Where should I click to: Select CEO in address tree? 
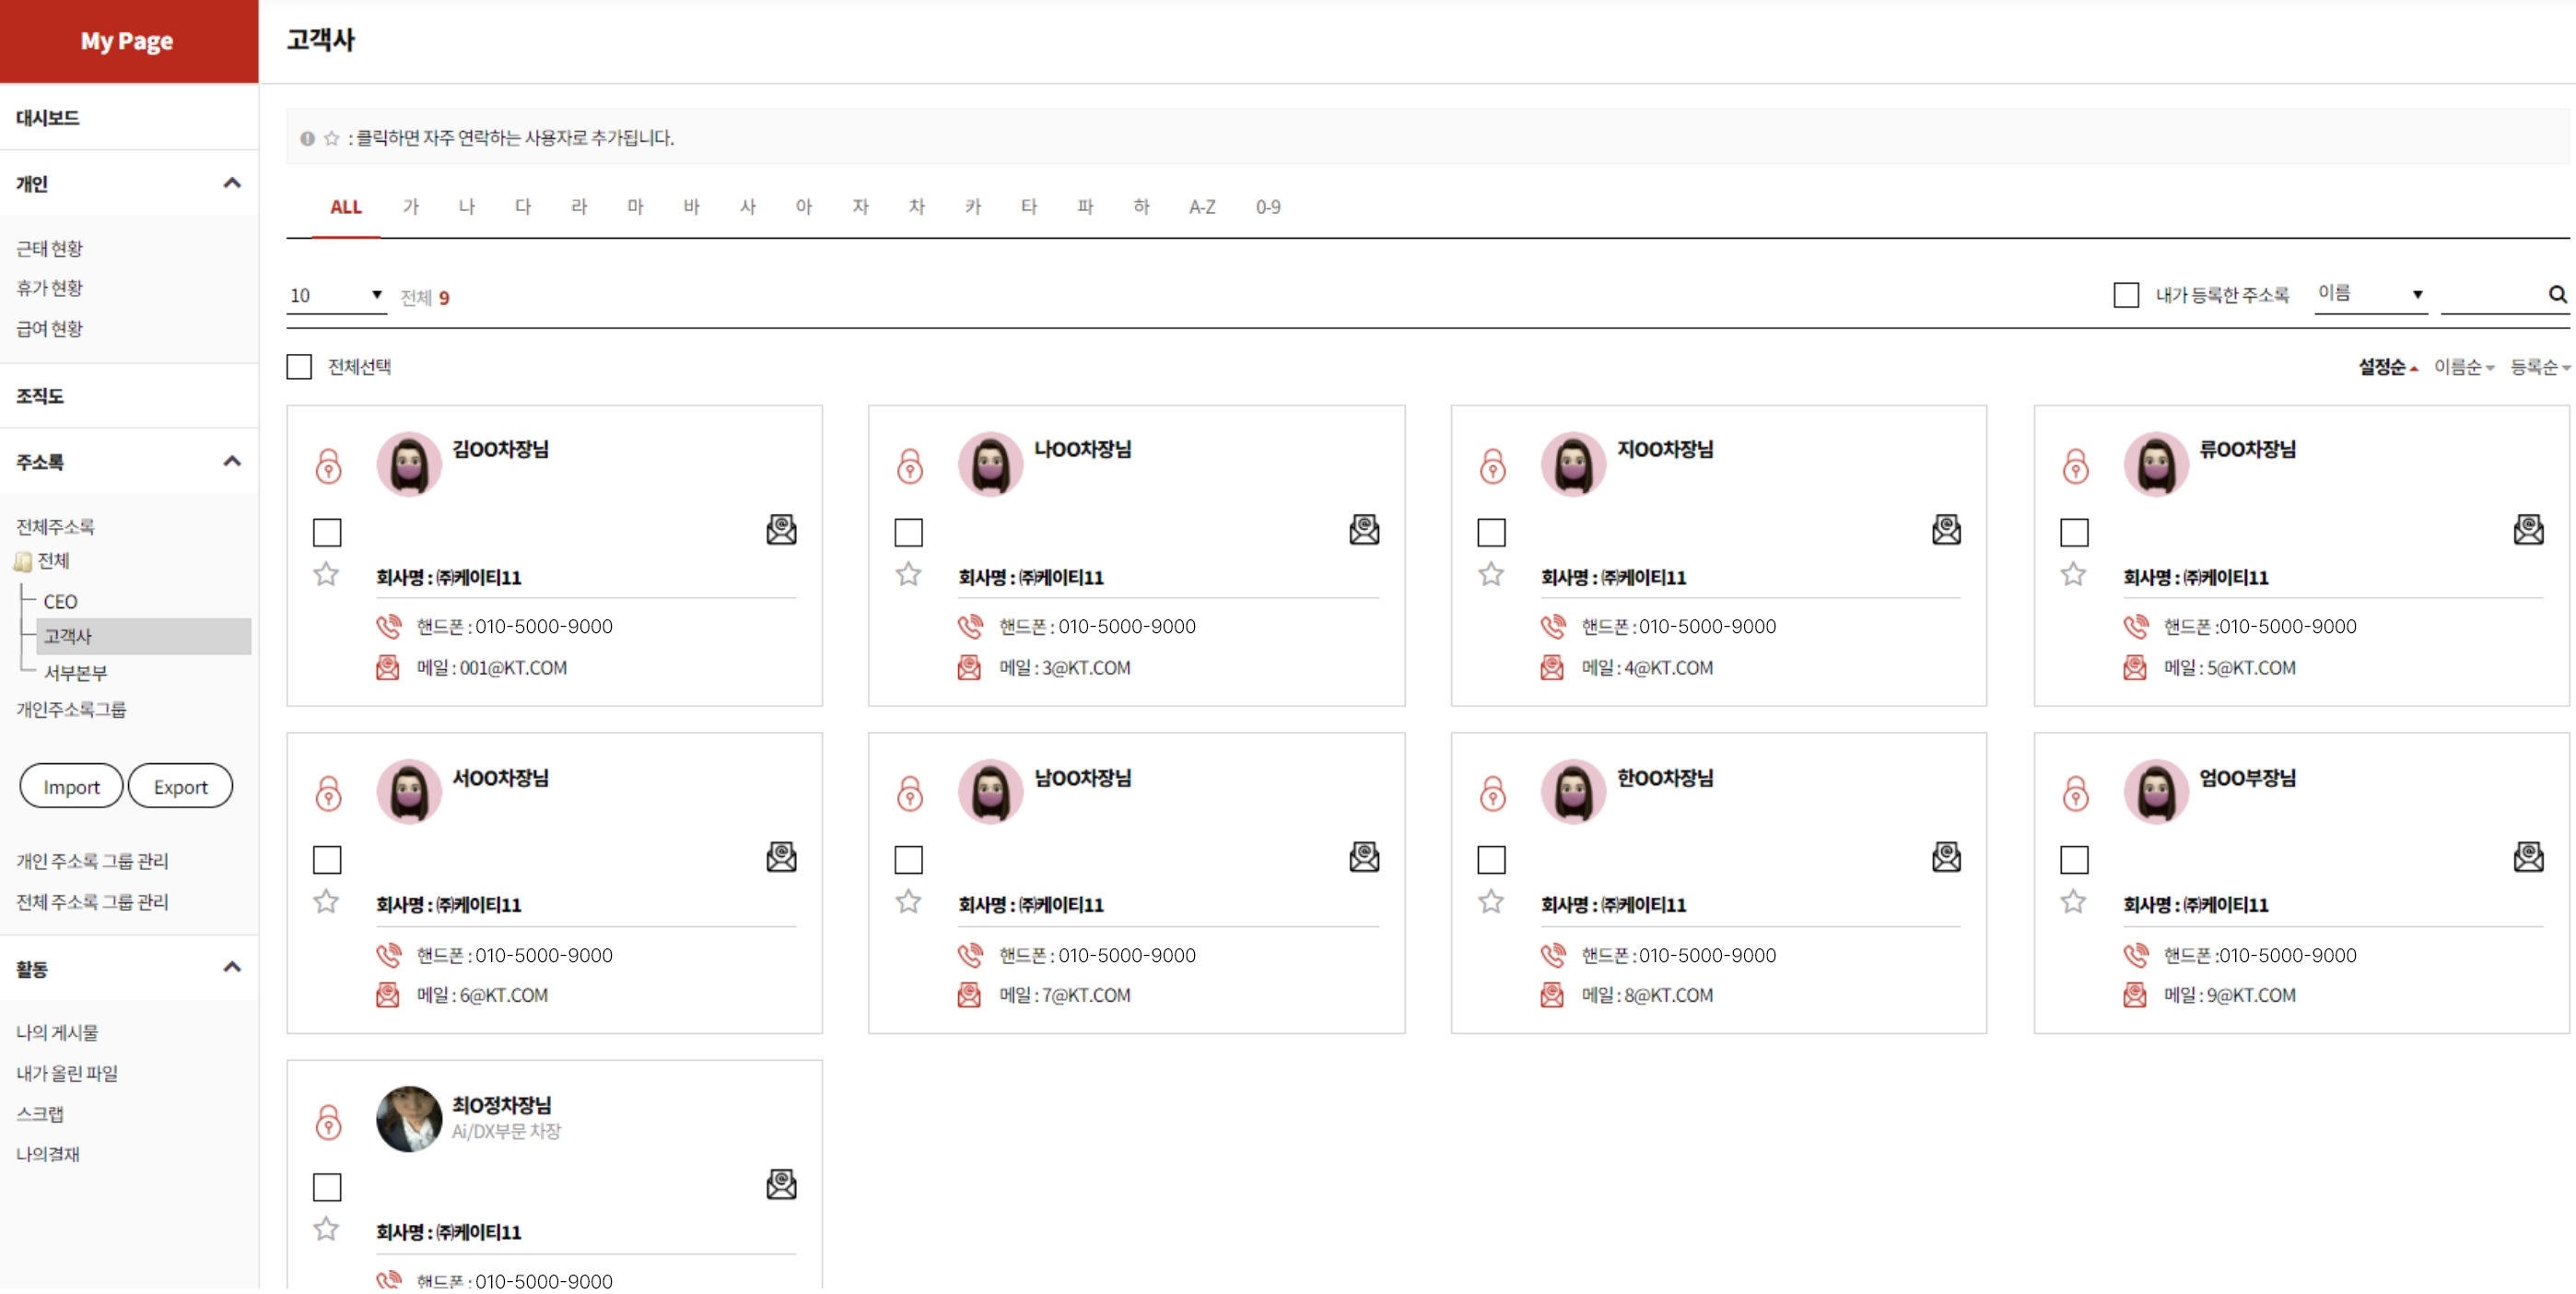point(60,603)
